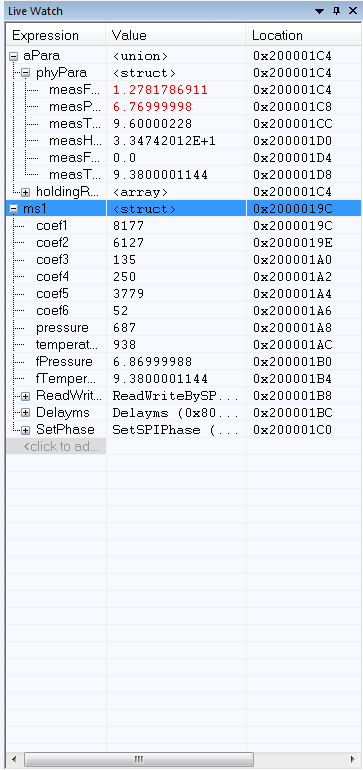363x770 pixels.
Task: Click the location 0x200001B0
Action: coord(292,362)
